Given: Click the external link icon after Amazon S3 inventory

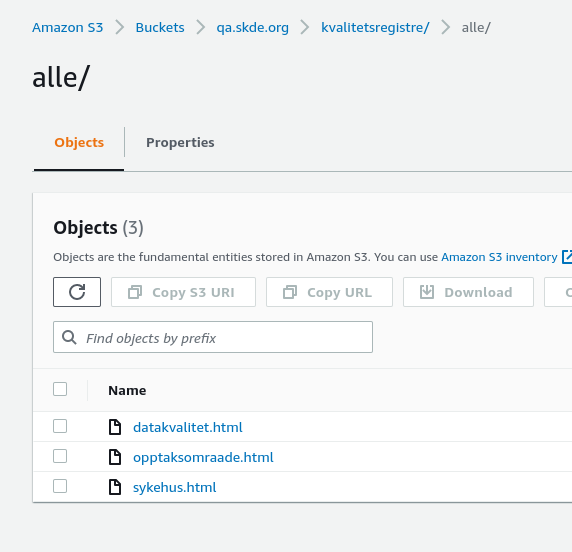Looking at the screenshot, I should [567, 257].
